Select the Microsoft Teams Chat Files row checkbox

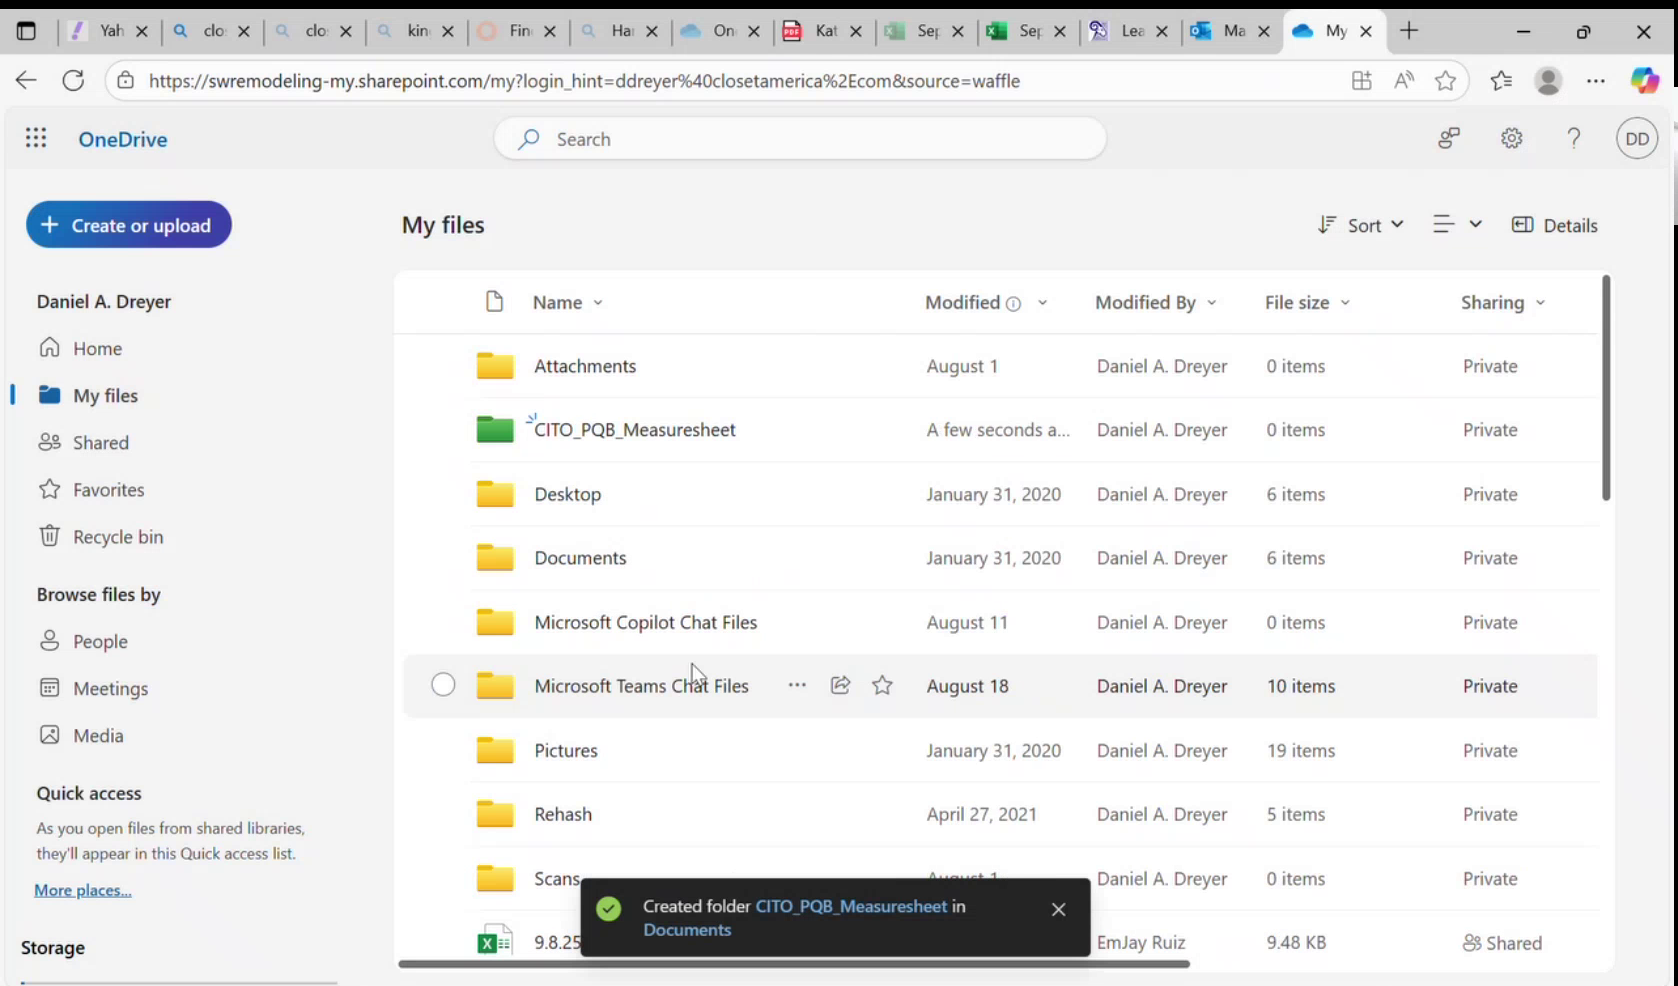coord(443,684)
